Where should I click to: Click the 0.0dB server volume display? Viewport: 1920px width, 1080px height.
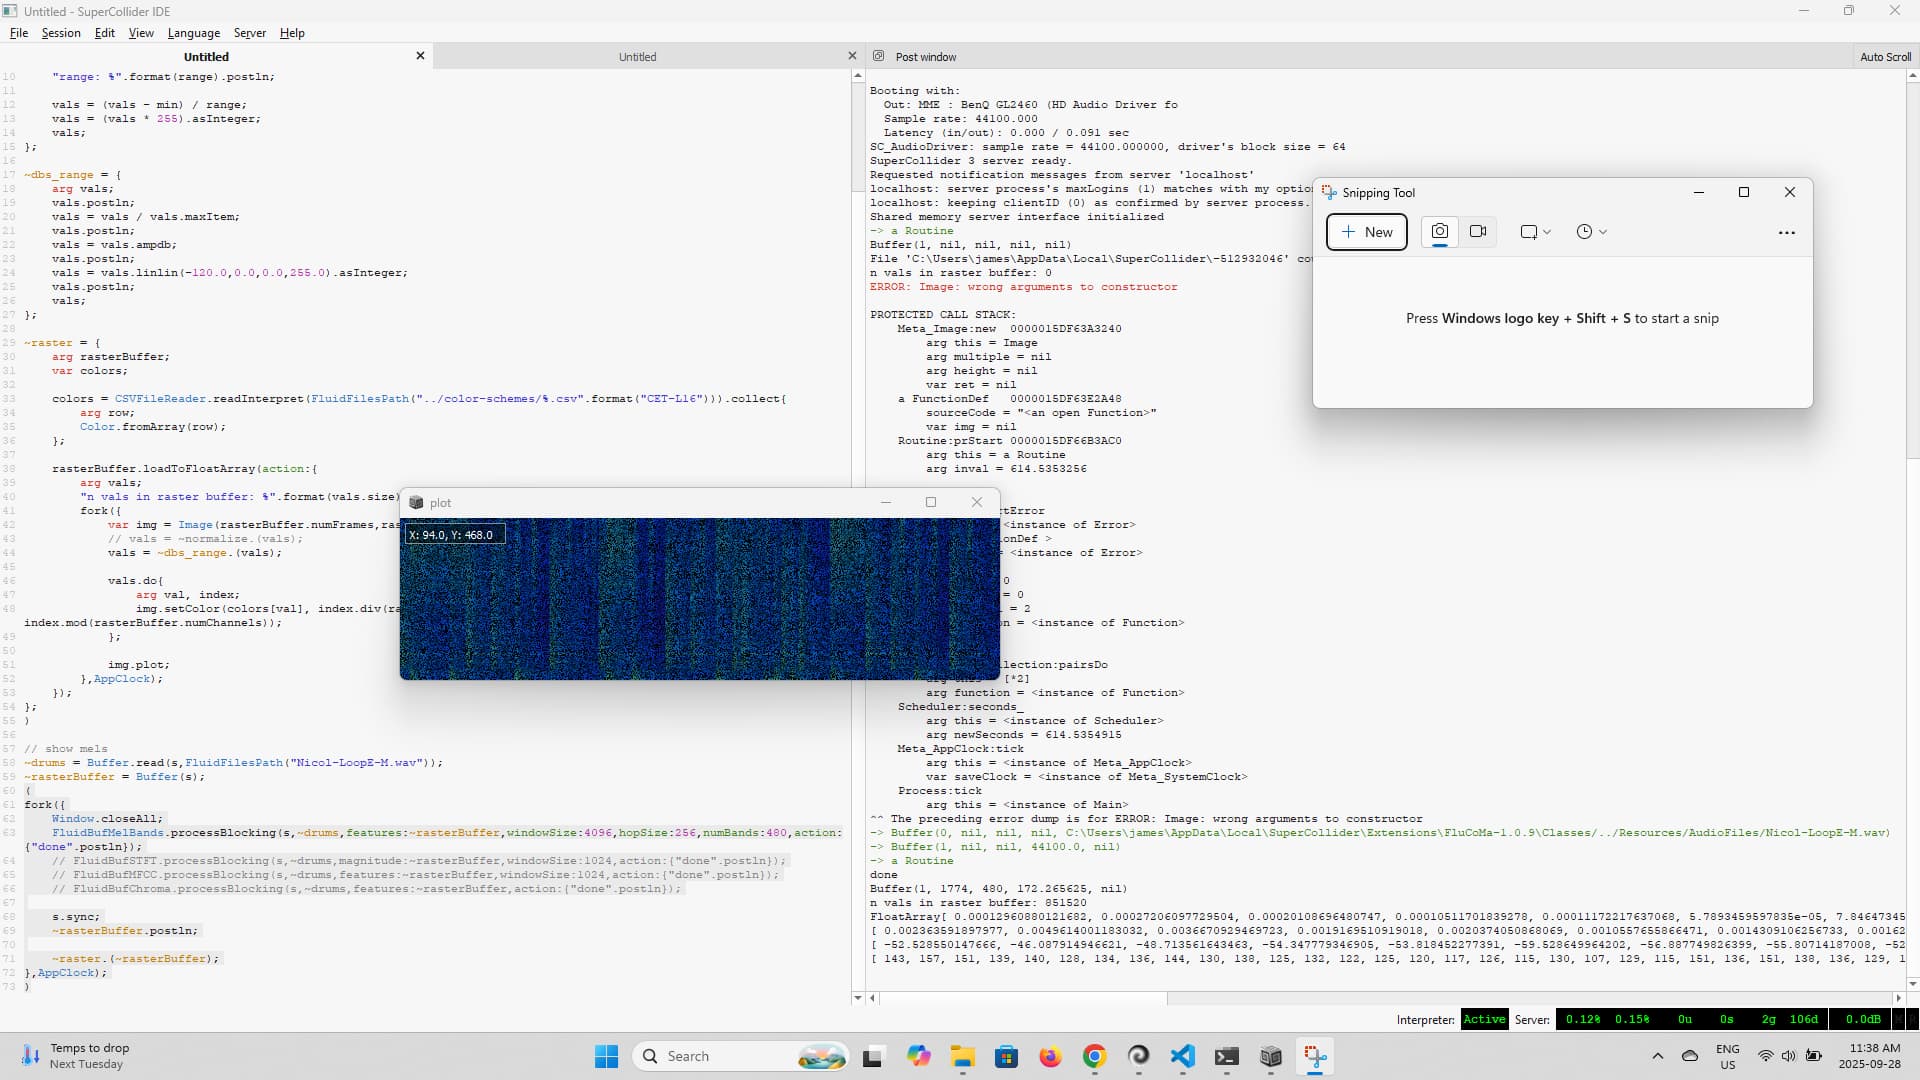coord(1862,1019)
